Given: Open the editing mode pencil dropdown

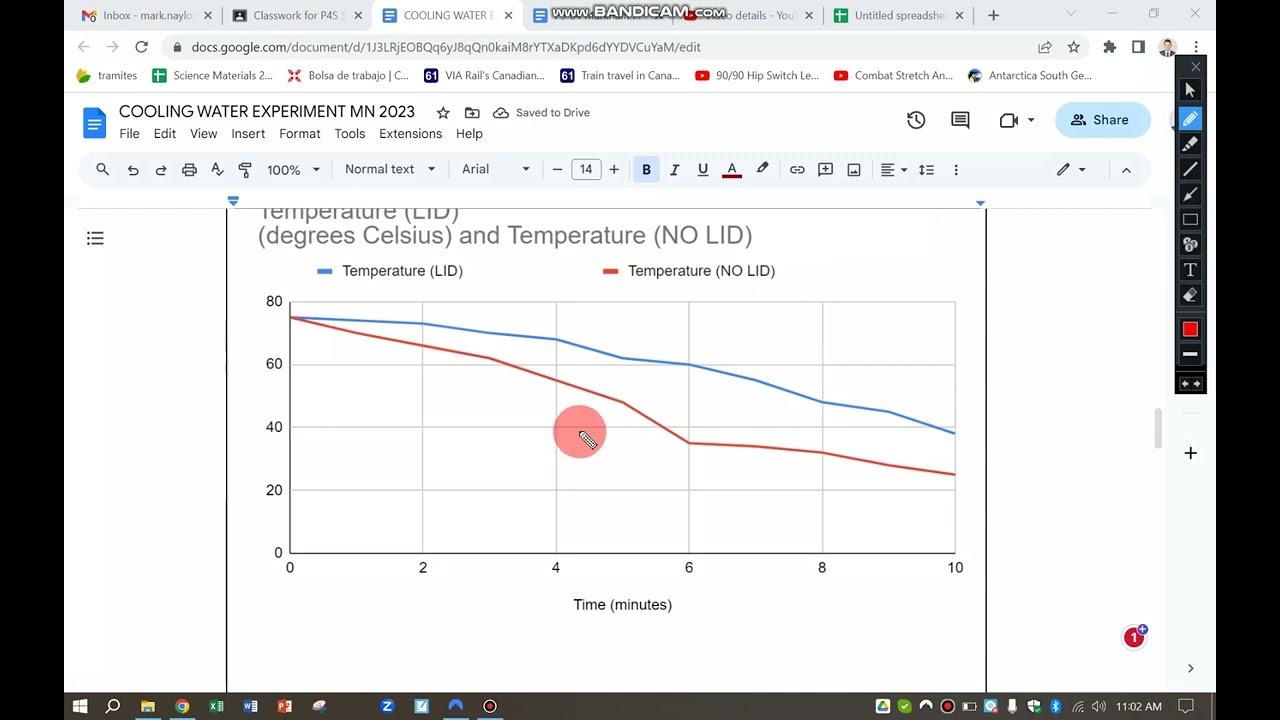Looking at the screenshot, I should point(1072,170).
